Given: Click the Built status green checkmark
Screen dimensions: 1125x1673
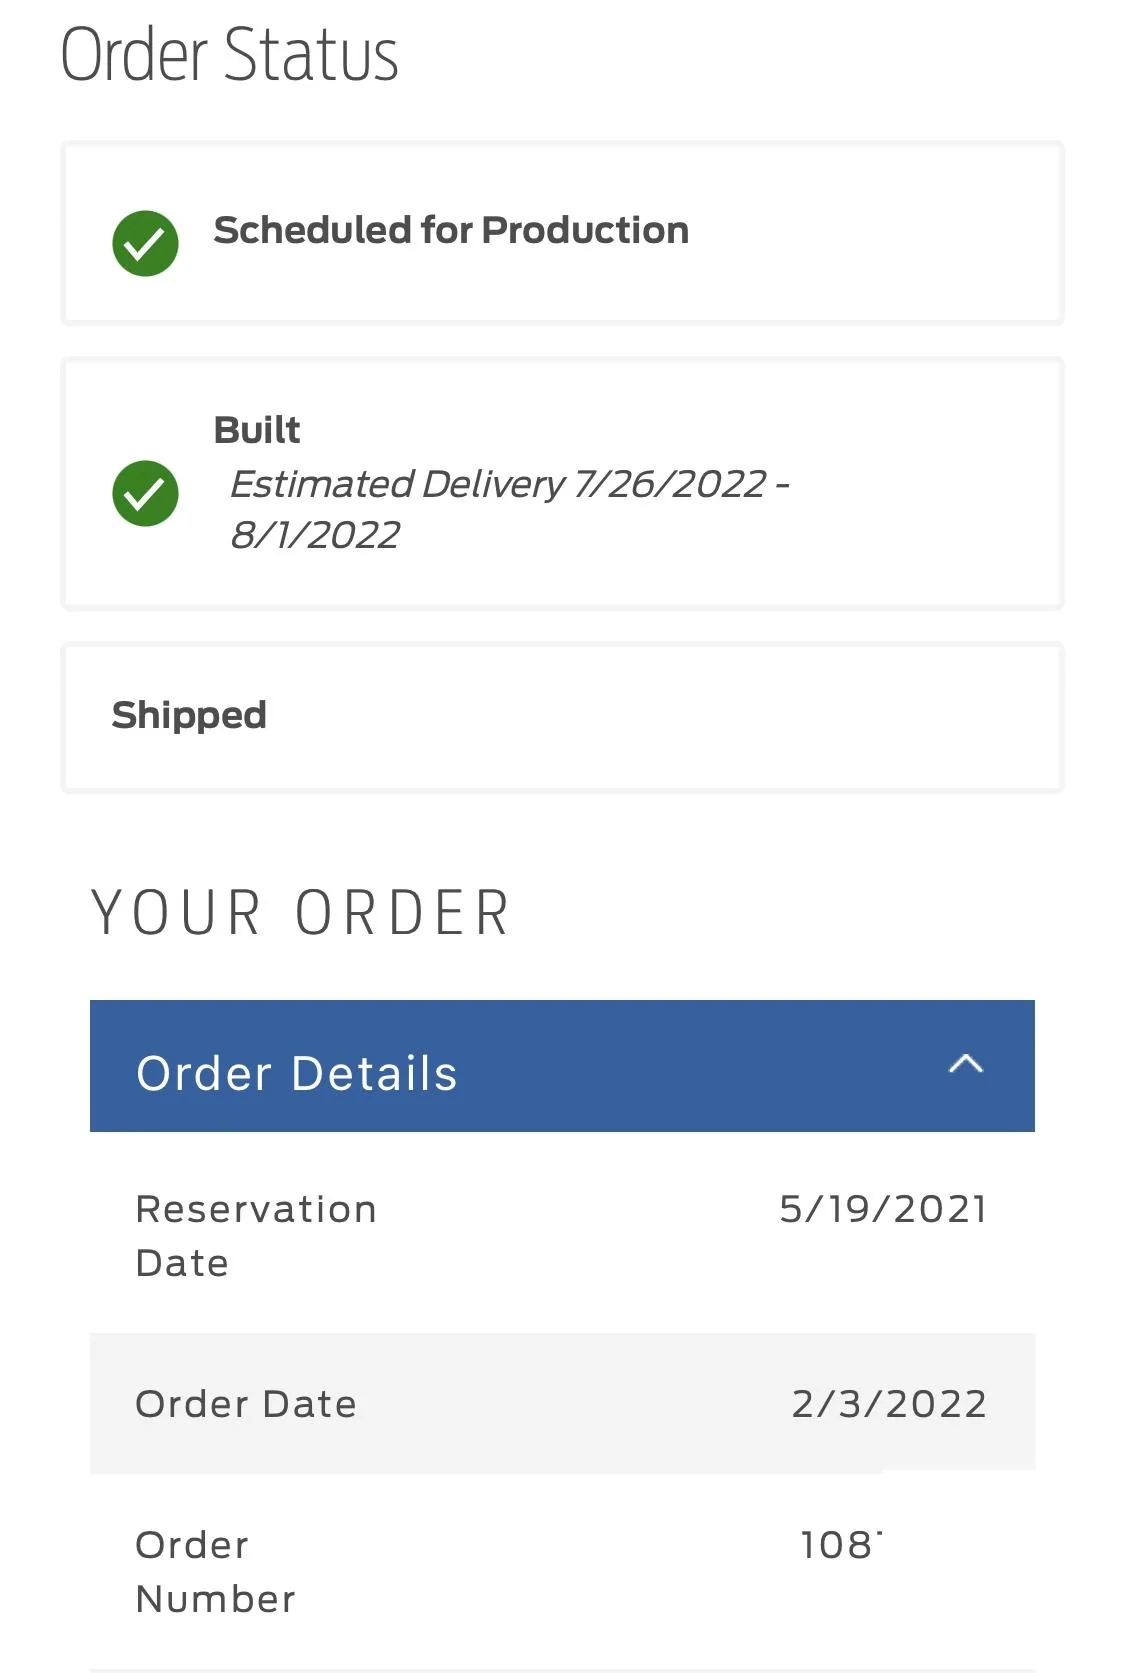Looking at the screenshot, I should pos(145,493).
